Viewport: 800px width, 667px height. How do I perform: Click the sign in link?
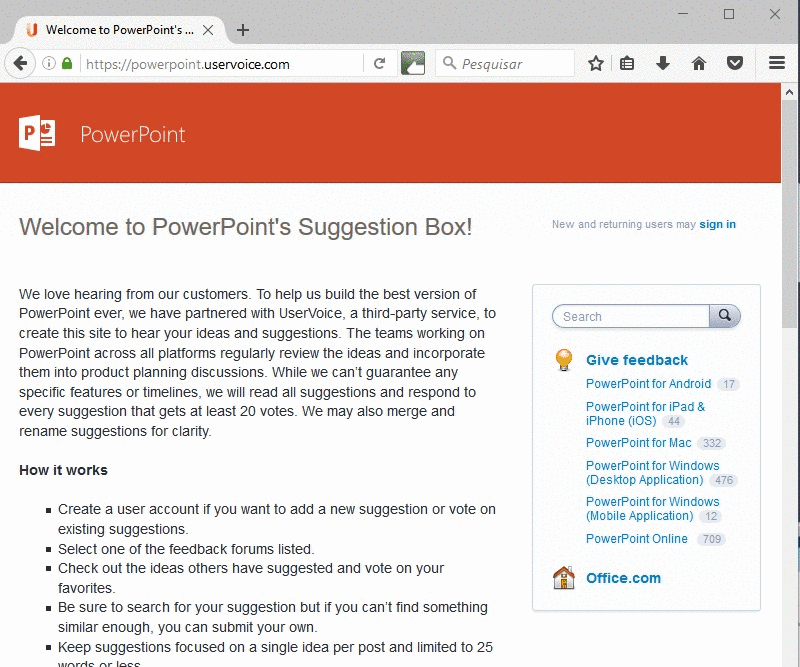click(717, 224)
